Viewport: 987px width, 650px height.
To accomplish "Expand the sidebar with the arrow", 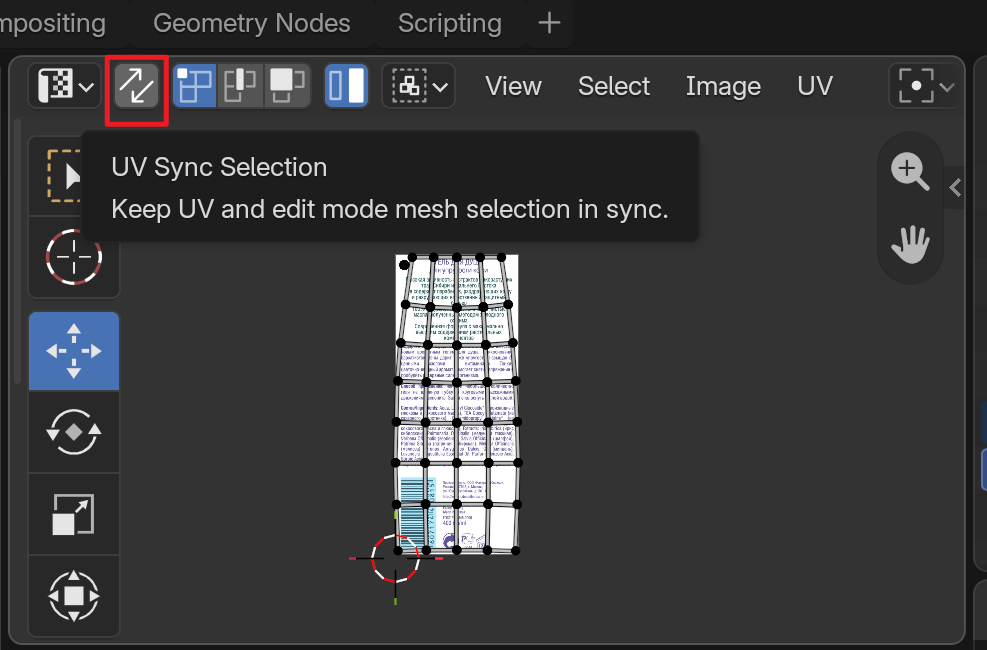I will 956,188.
